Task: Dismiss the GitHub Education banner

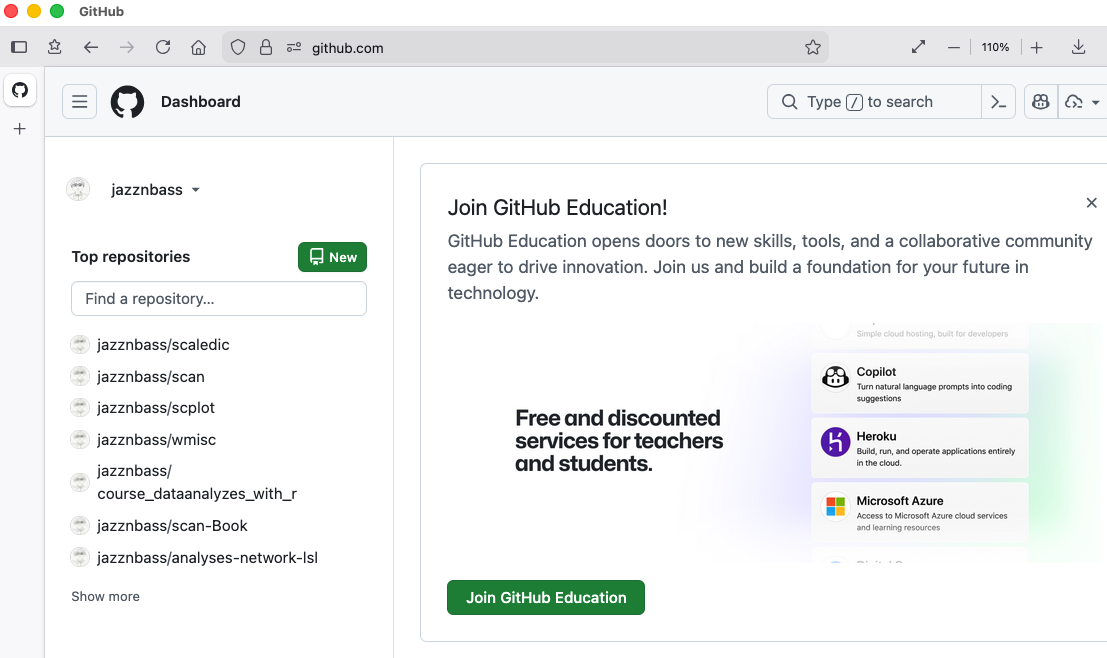Action: point(1091,203)
